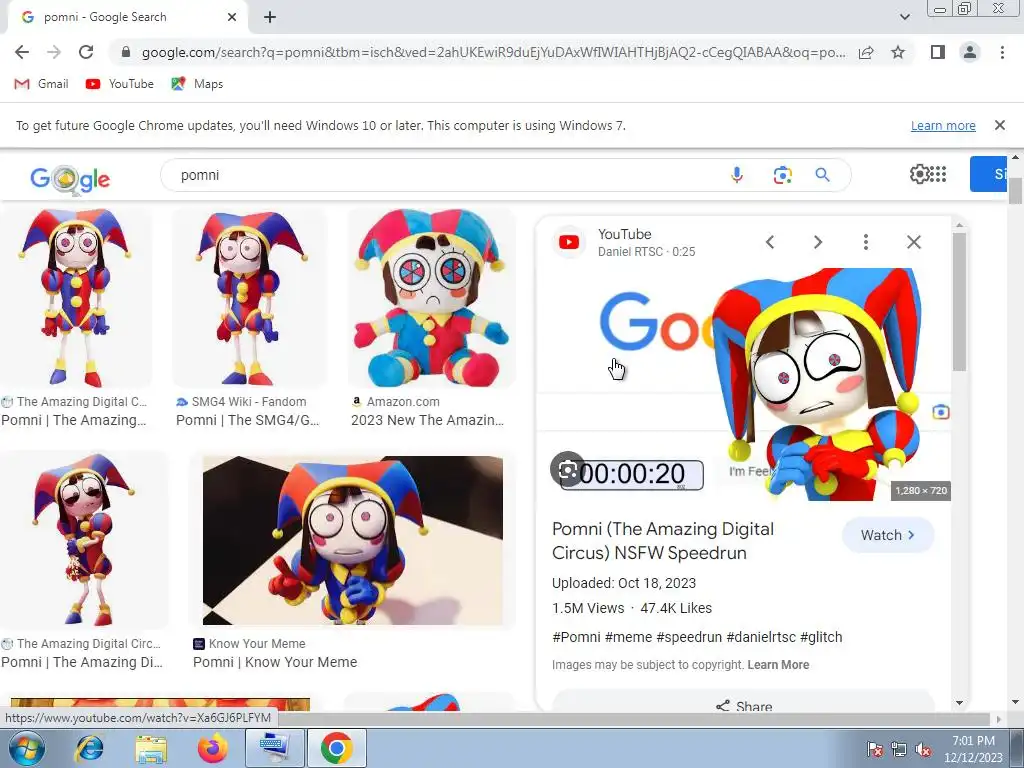Open the Chrome profile avatar
The width and height of the screenshot is (1024, 768).
970,52
